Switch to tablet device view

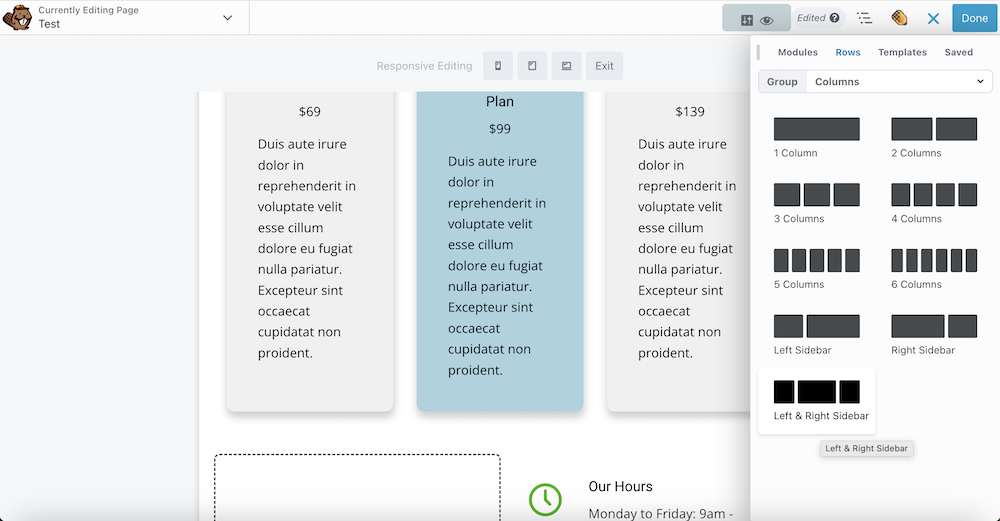pyautogui.click(x=532, y=66)
